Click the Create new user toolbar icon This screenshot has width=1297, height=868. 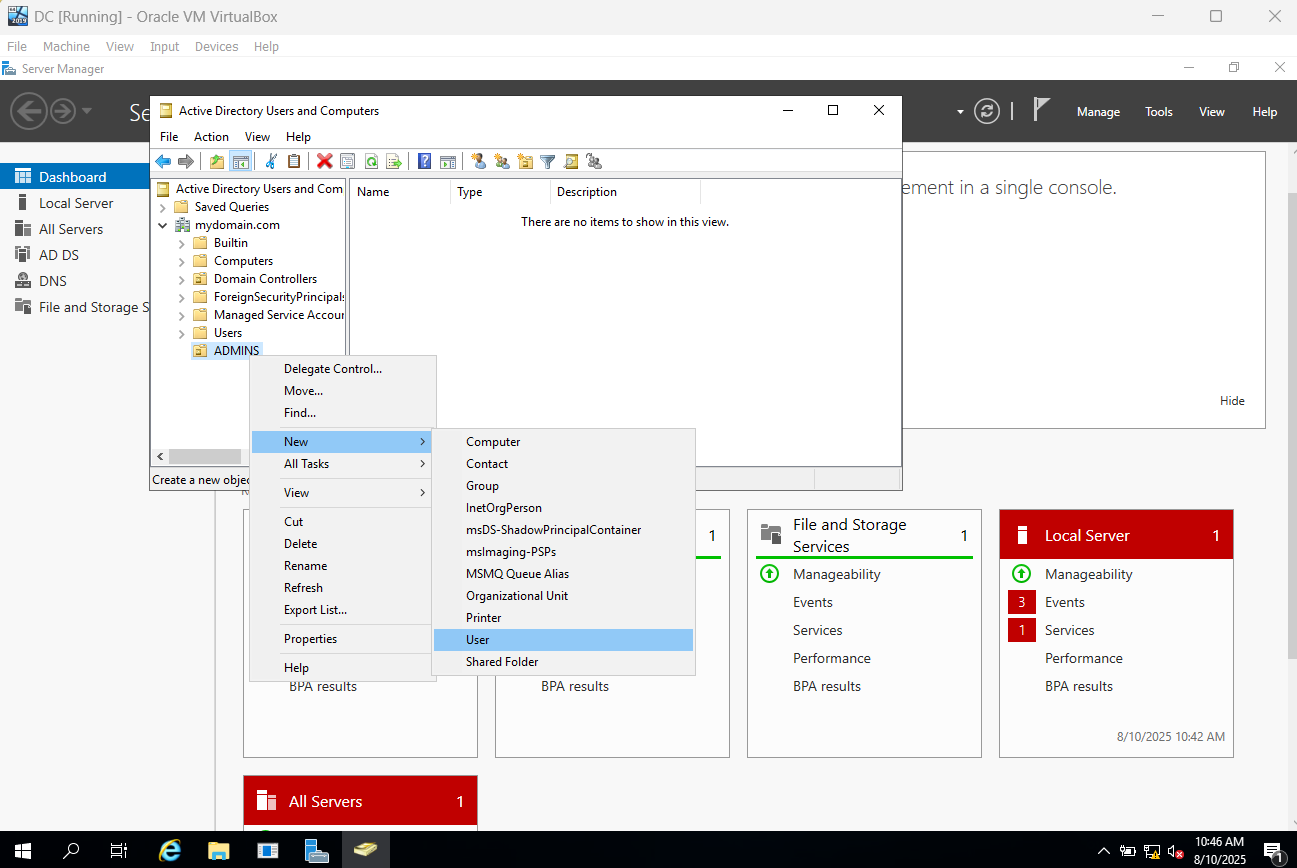(479, 161)
